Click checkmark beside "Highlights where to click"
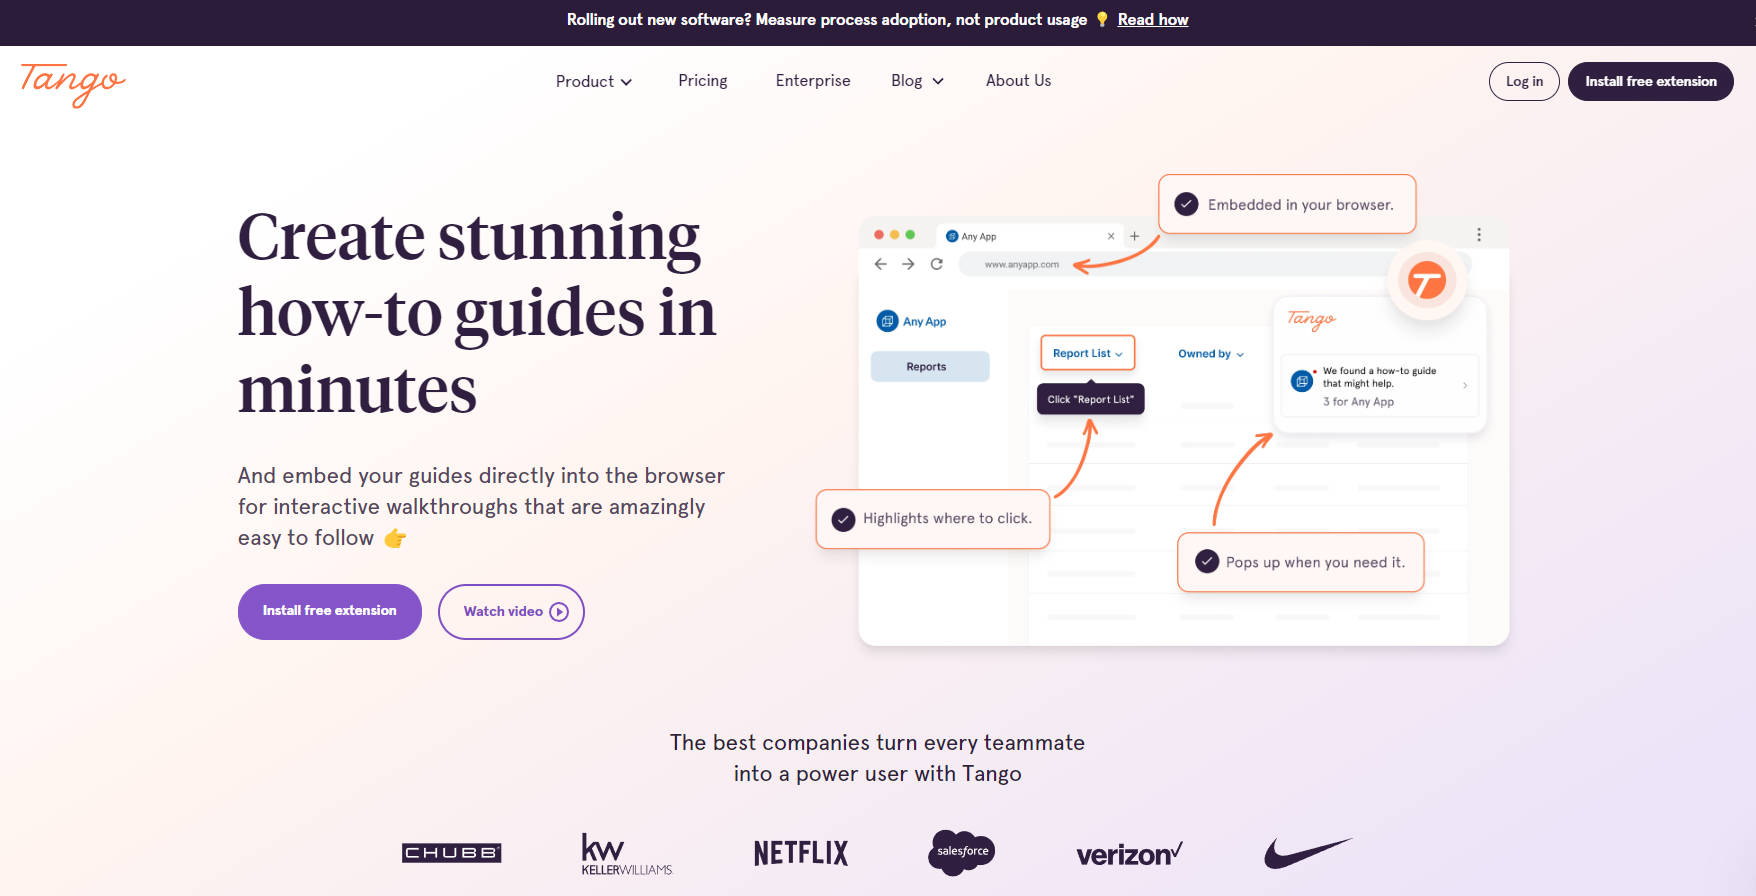This screenshot has height=896, width=1756. [843, 519]
